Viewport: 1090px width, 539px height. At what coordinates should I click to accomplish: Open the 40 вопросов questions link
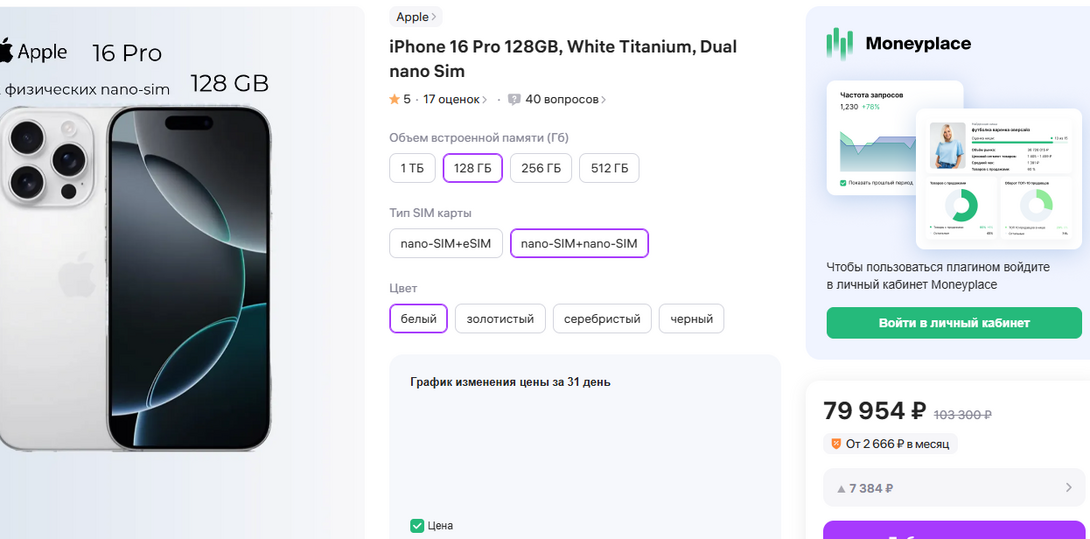pos(565,100)
